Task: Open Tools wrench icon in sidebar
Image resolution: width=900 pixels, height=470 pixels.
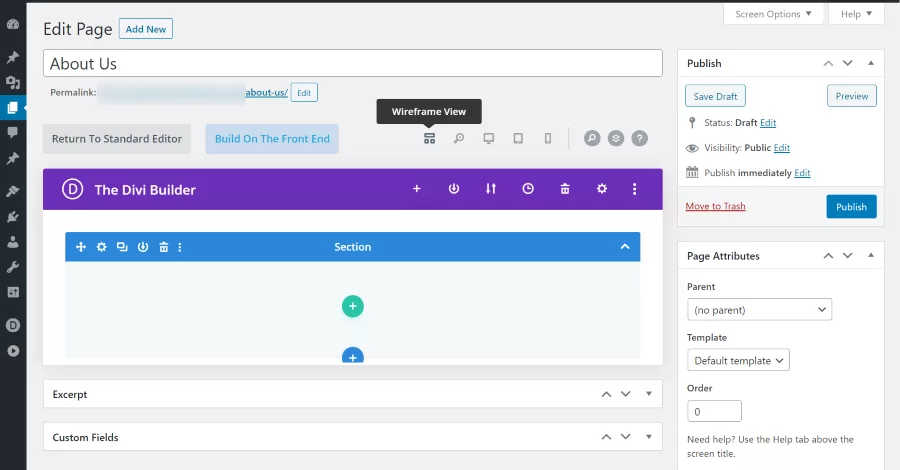Action: coord(13,267)
